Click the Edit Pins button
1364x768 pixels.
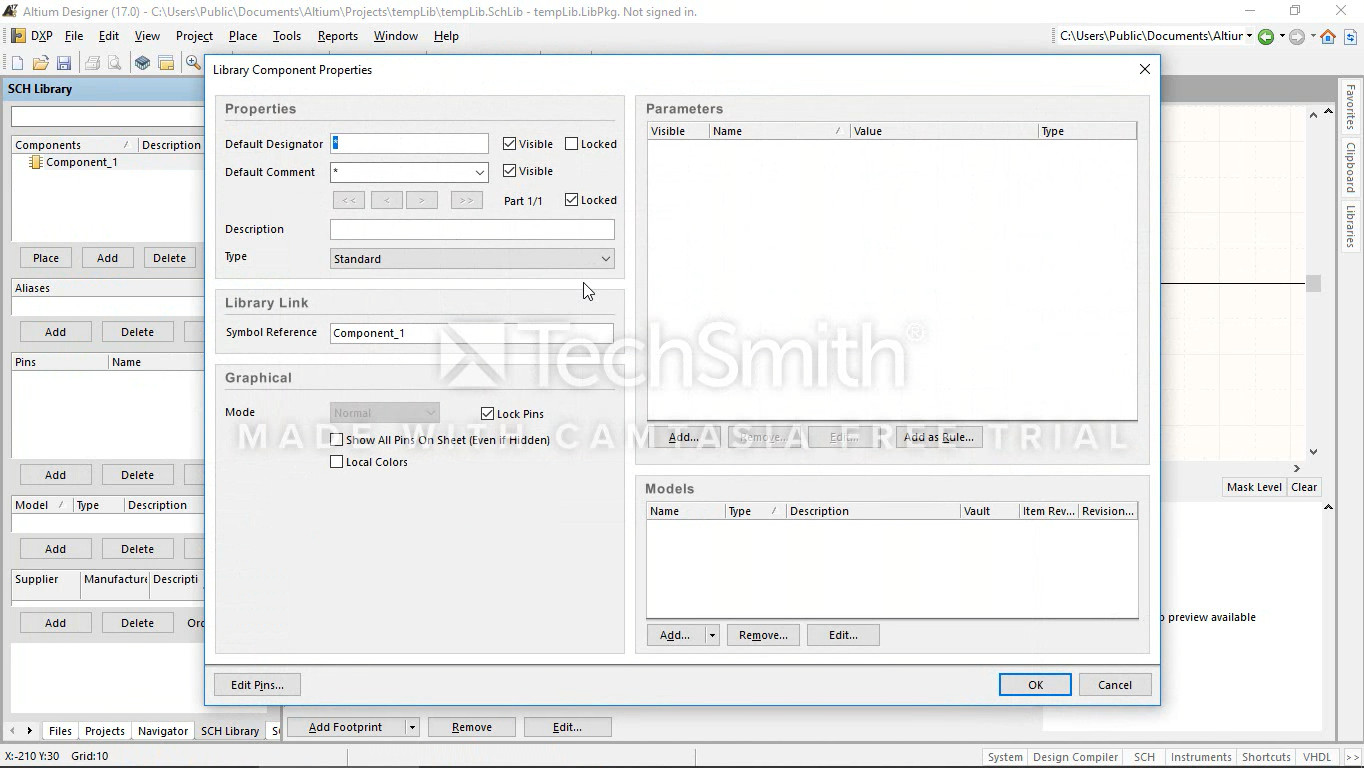[x=257, y=685]
